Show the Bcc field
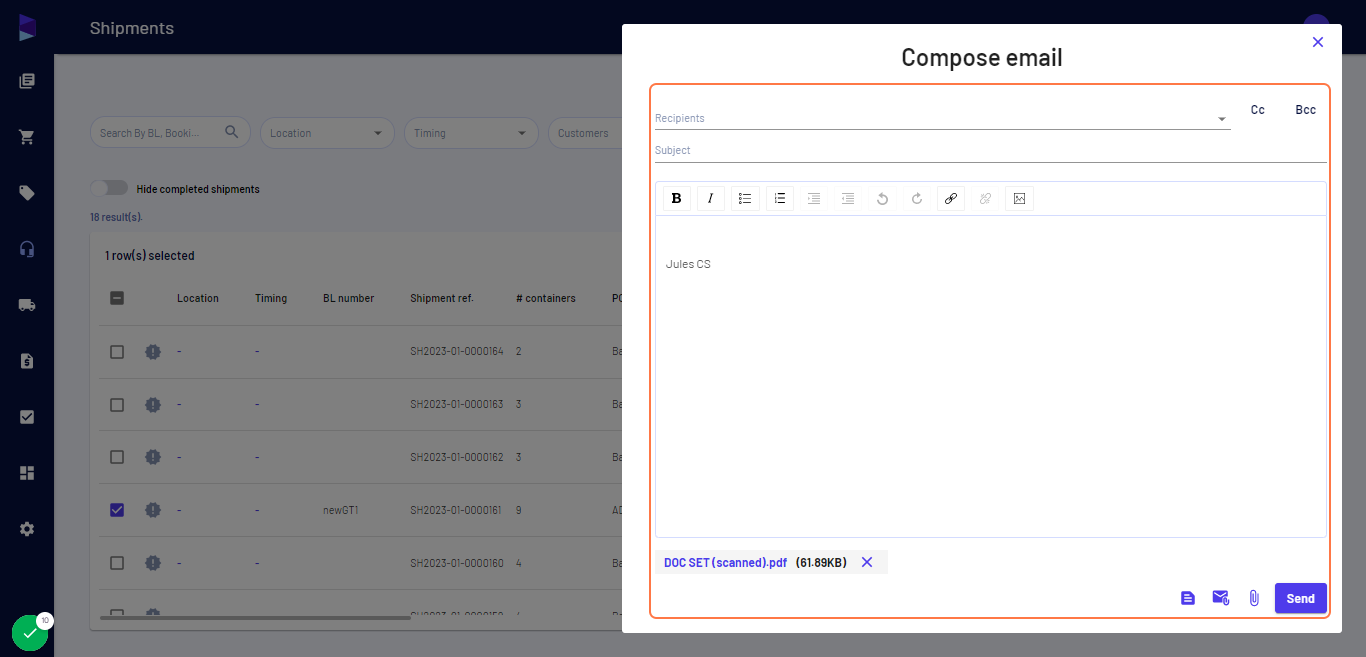The width and height of the screenshot is (1366, 657). [x=1306, y=110]
